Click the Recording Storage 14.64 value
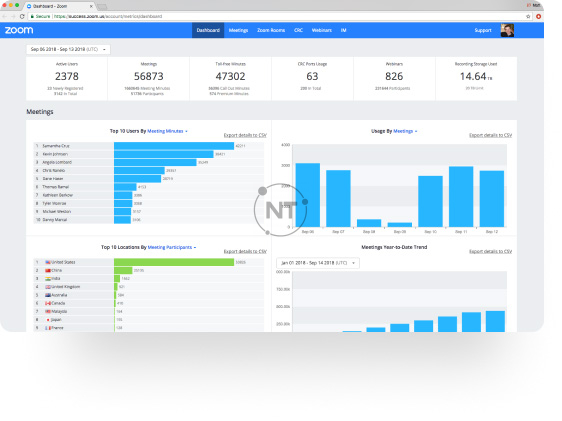Screen dimensions: 562x421 point(476,76)
